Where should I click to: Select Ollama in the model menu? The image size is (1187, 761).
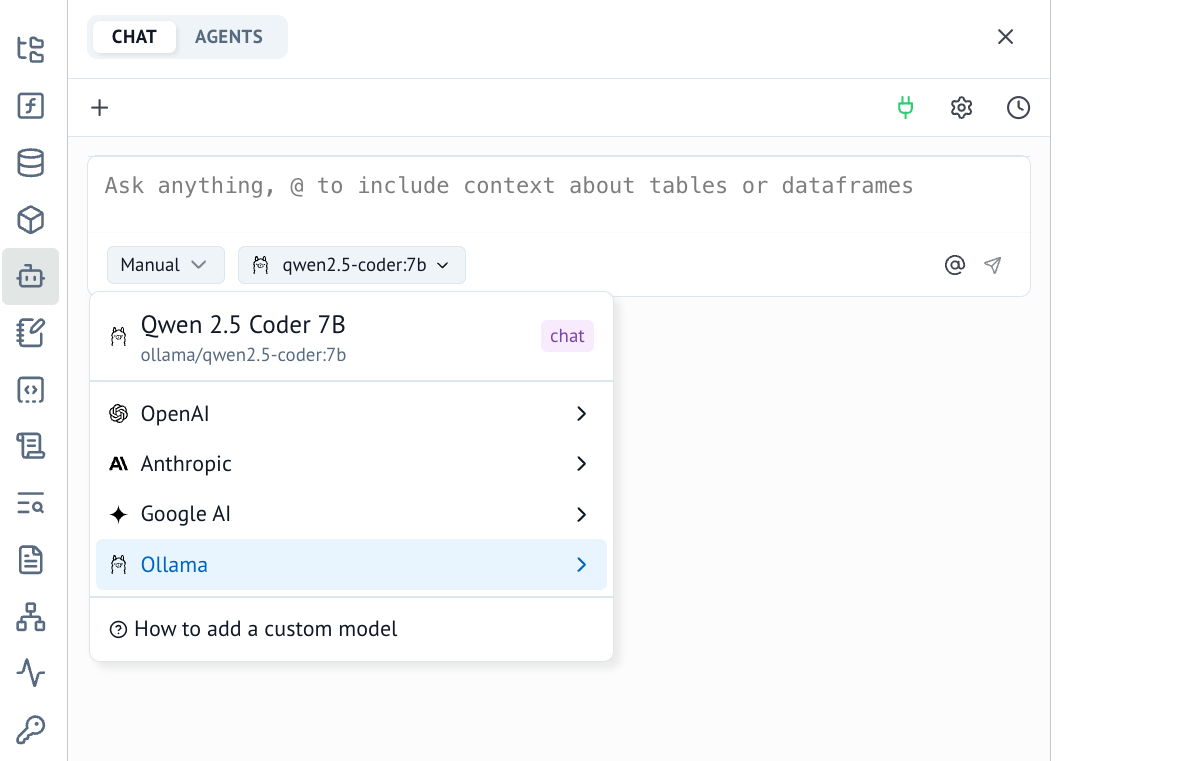coord(351,565)
